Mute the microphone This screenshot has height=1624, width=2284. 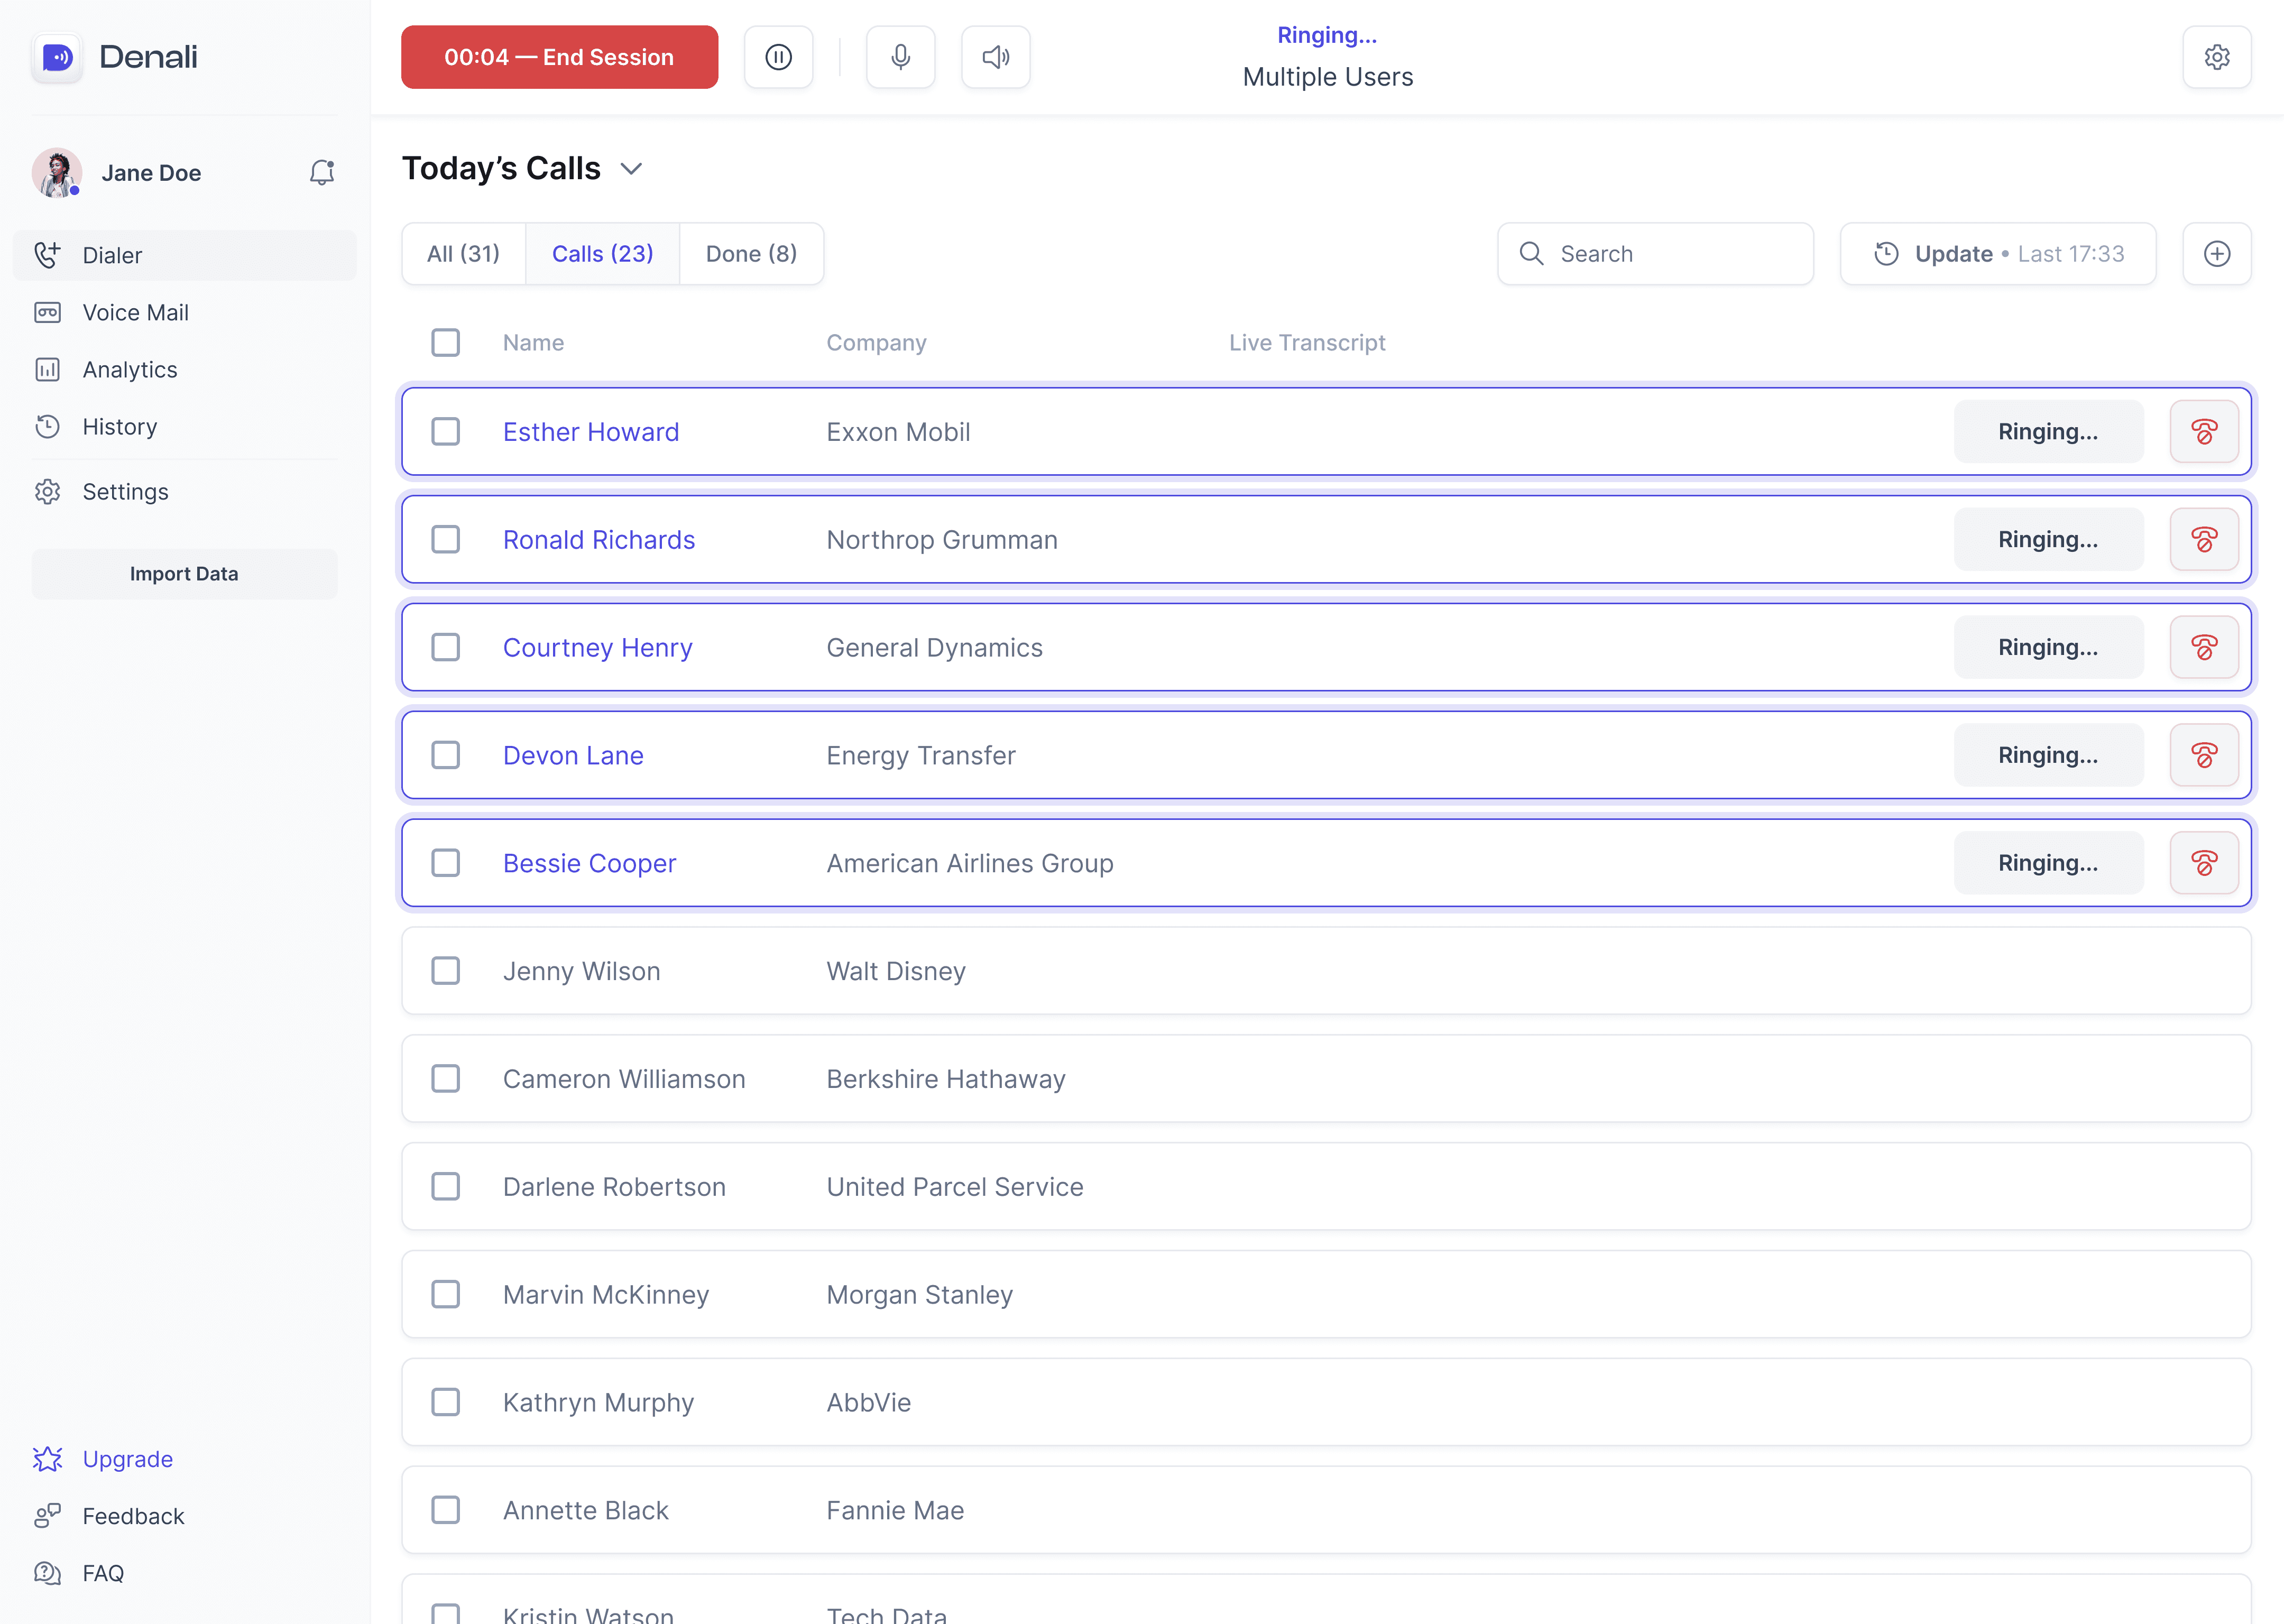tap(900, 57)
